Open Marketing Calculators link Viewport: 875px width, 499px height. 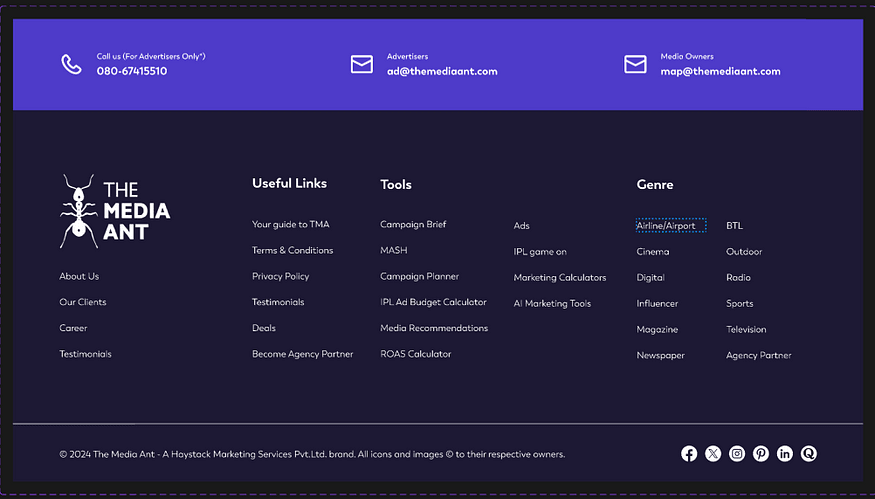pyautogui.click(x=560, y=277)
